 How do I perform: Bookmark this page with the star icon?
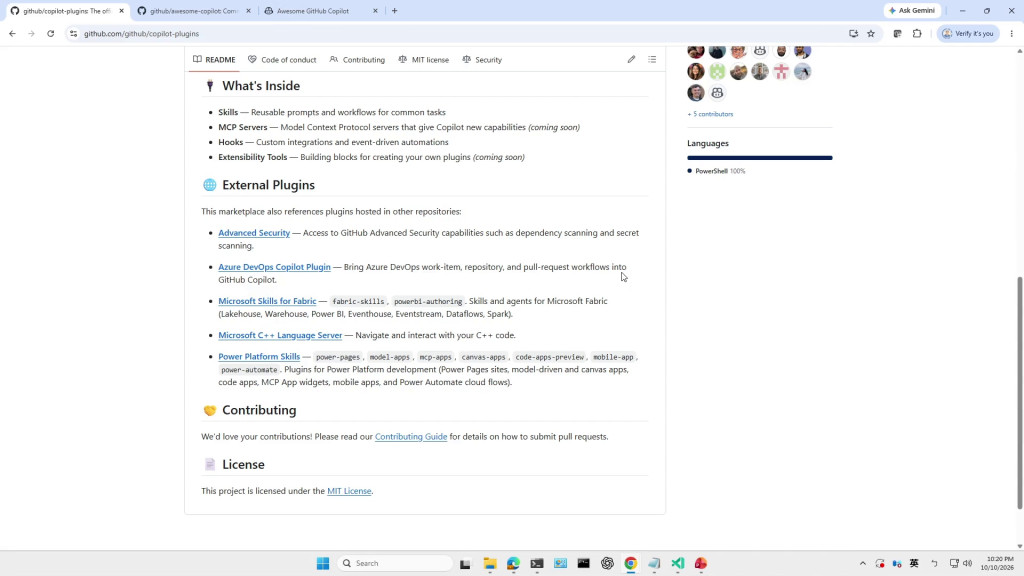coord(871,33)
